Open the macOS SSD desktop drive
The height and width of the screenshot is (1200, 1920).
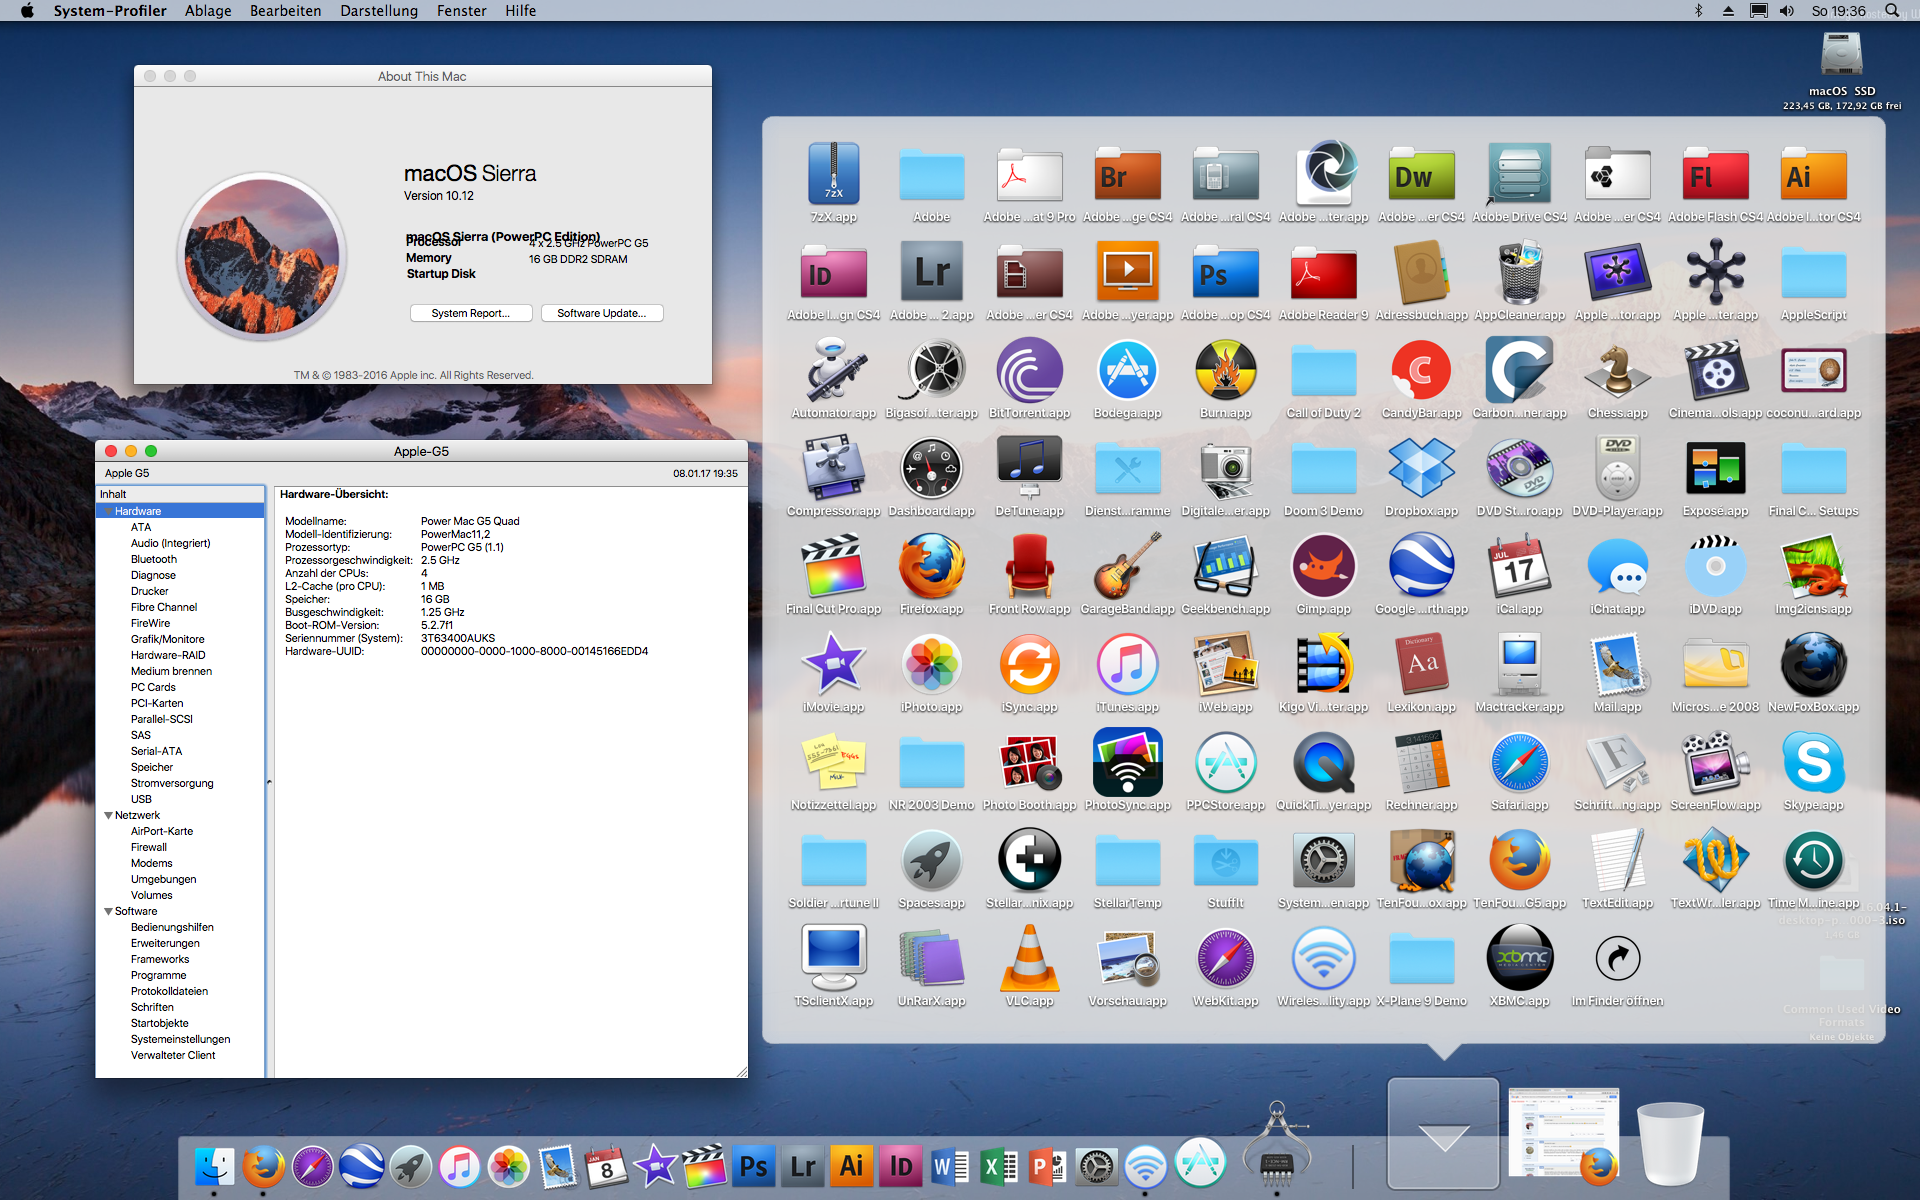(1841, 55)
